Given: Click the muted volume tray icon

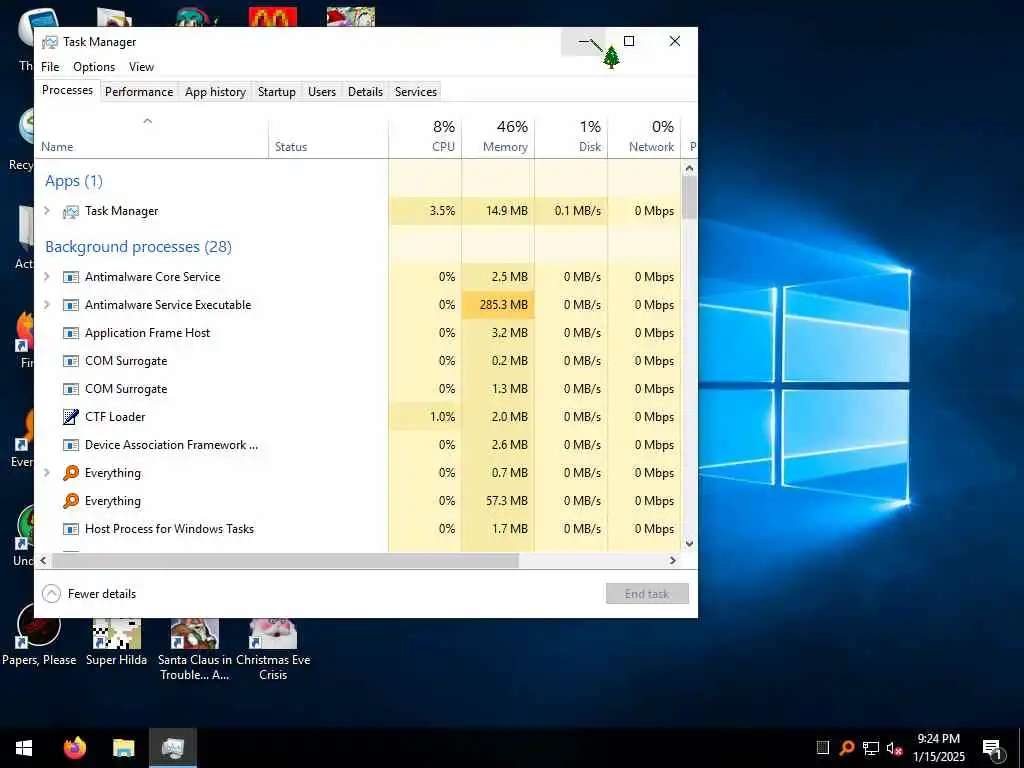Looking at the screenshot, I should [x=894, y=748].
